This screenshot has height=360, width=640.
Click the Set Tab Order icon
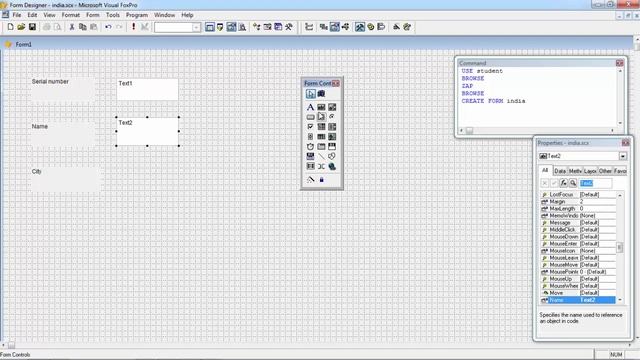[309, 27]
